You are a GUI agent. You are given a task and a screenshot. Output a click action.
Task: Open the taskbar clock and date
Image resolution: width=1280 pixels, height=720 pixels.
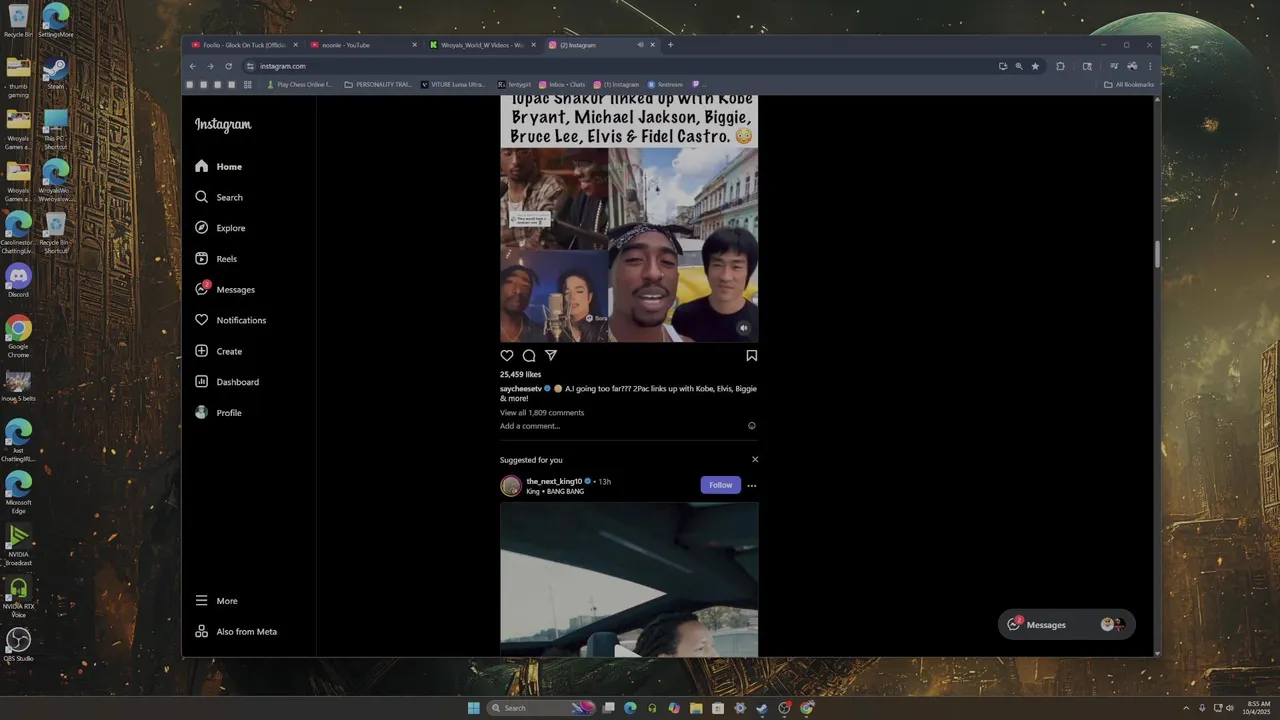[1258, 708]
